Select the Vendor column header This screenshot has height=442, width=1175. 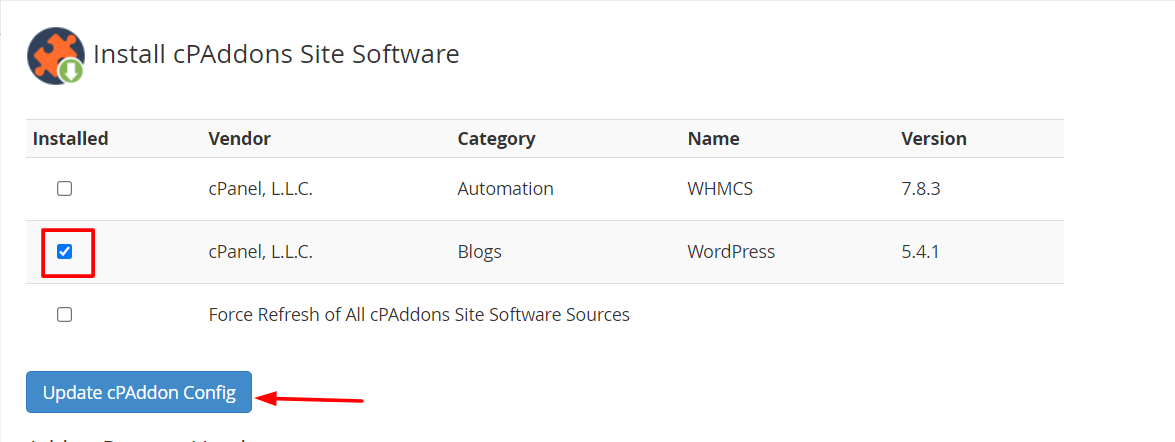[x=240, y=139]
